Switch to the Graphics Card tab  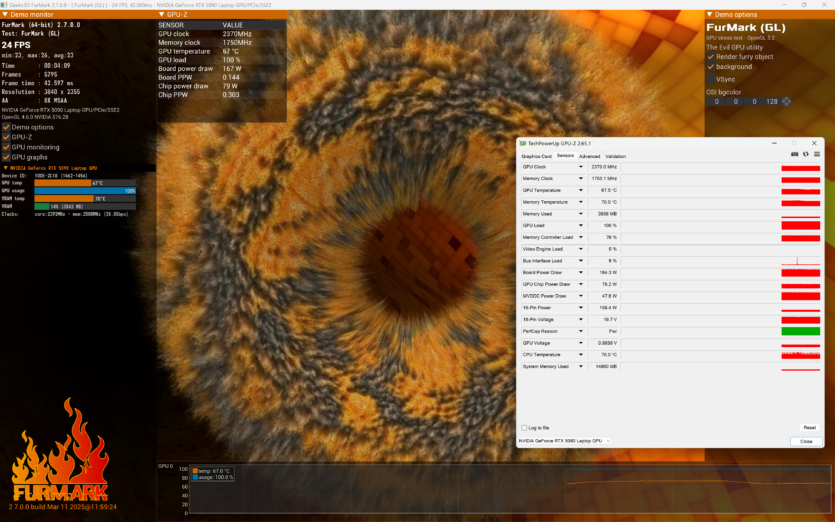[x=536, y=157]
